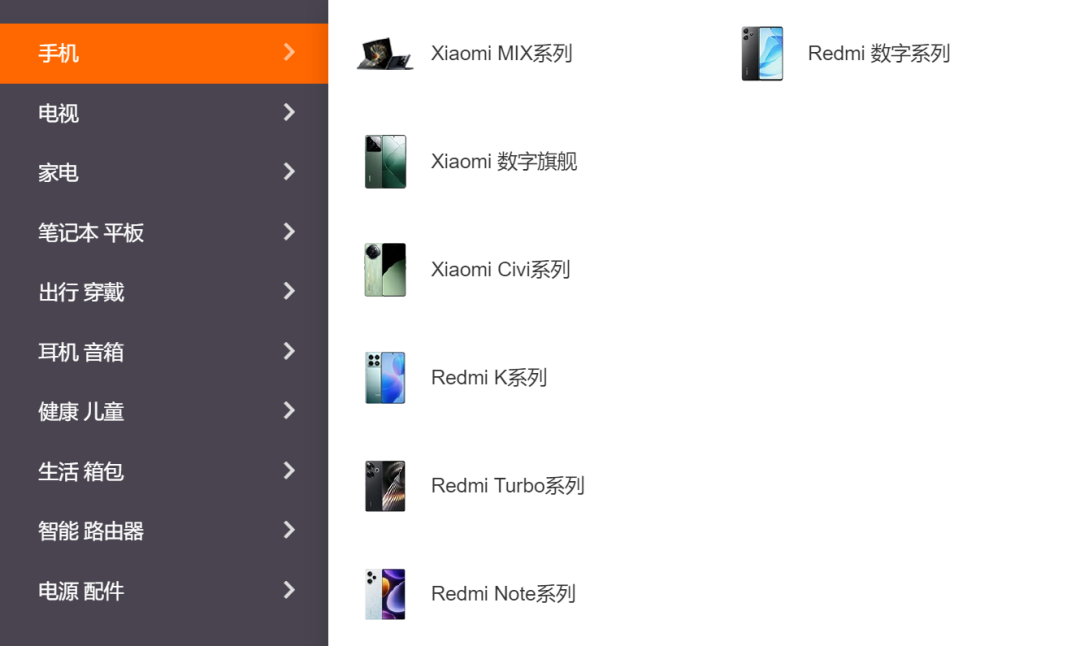The height and width of the screenshot is (646, 1080).
Task: Click the arrow beside 智能 路由器
Action: pyautogui.click(x=289, y=530)
